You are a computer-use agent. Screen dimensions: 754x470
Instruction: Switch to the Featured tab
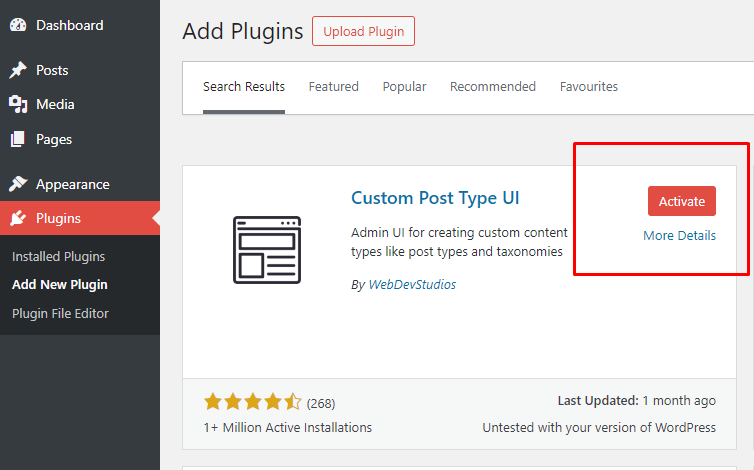click(x=333, y=87)
